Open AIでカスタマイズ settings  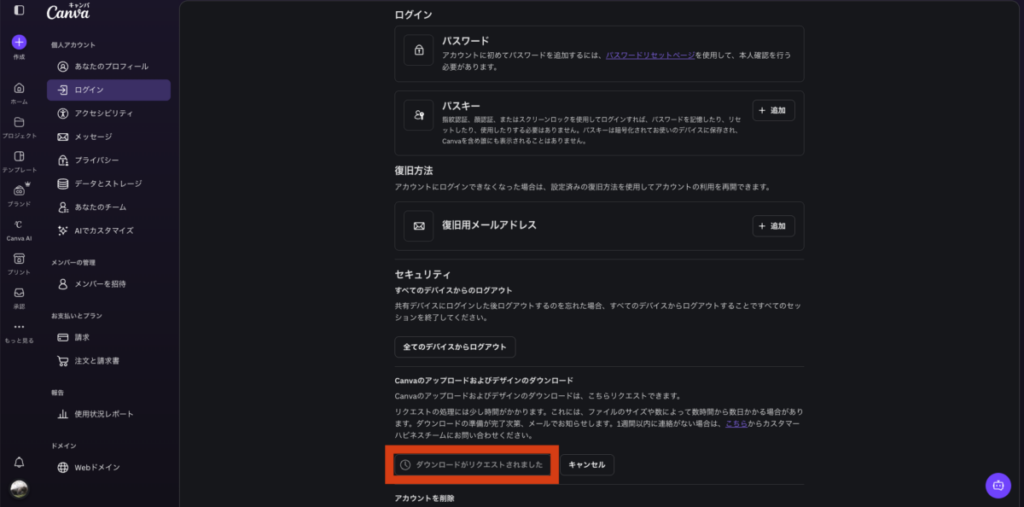108,231
